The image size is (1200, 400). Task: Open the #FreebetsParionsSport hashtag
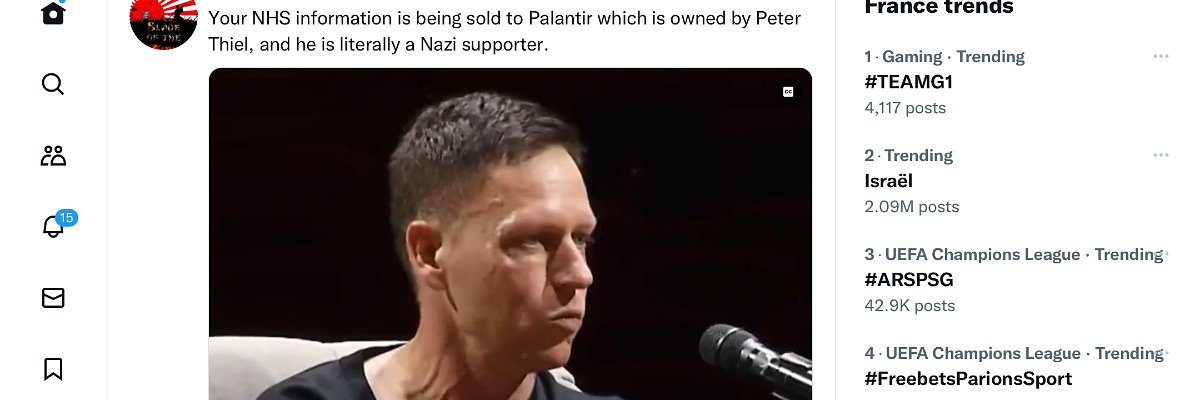pyautogui.click(x=968, y=379)
